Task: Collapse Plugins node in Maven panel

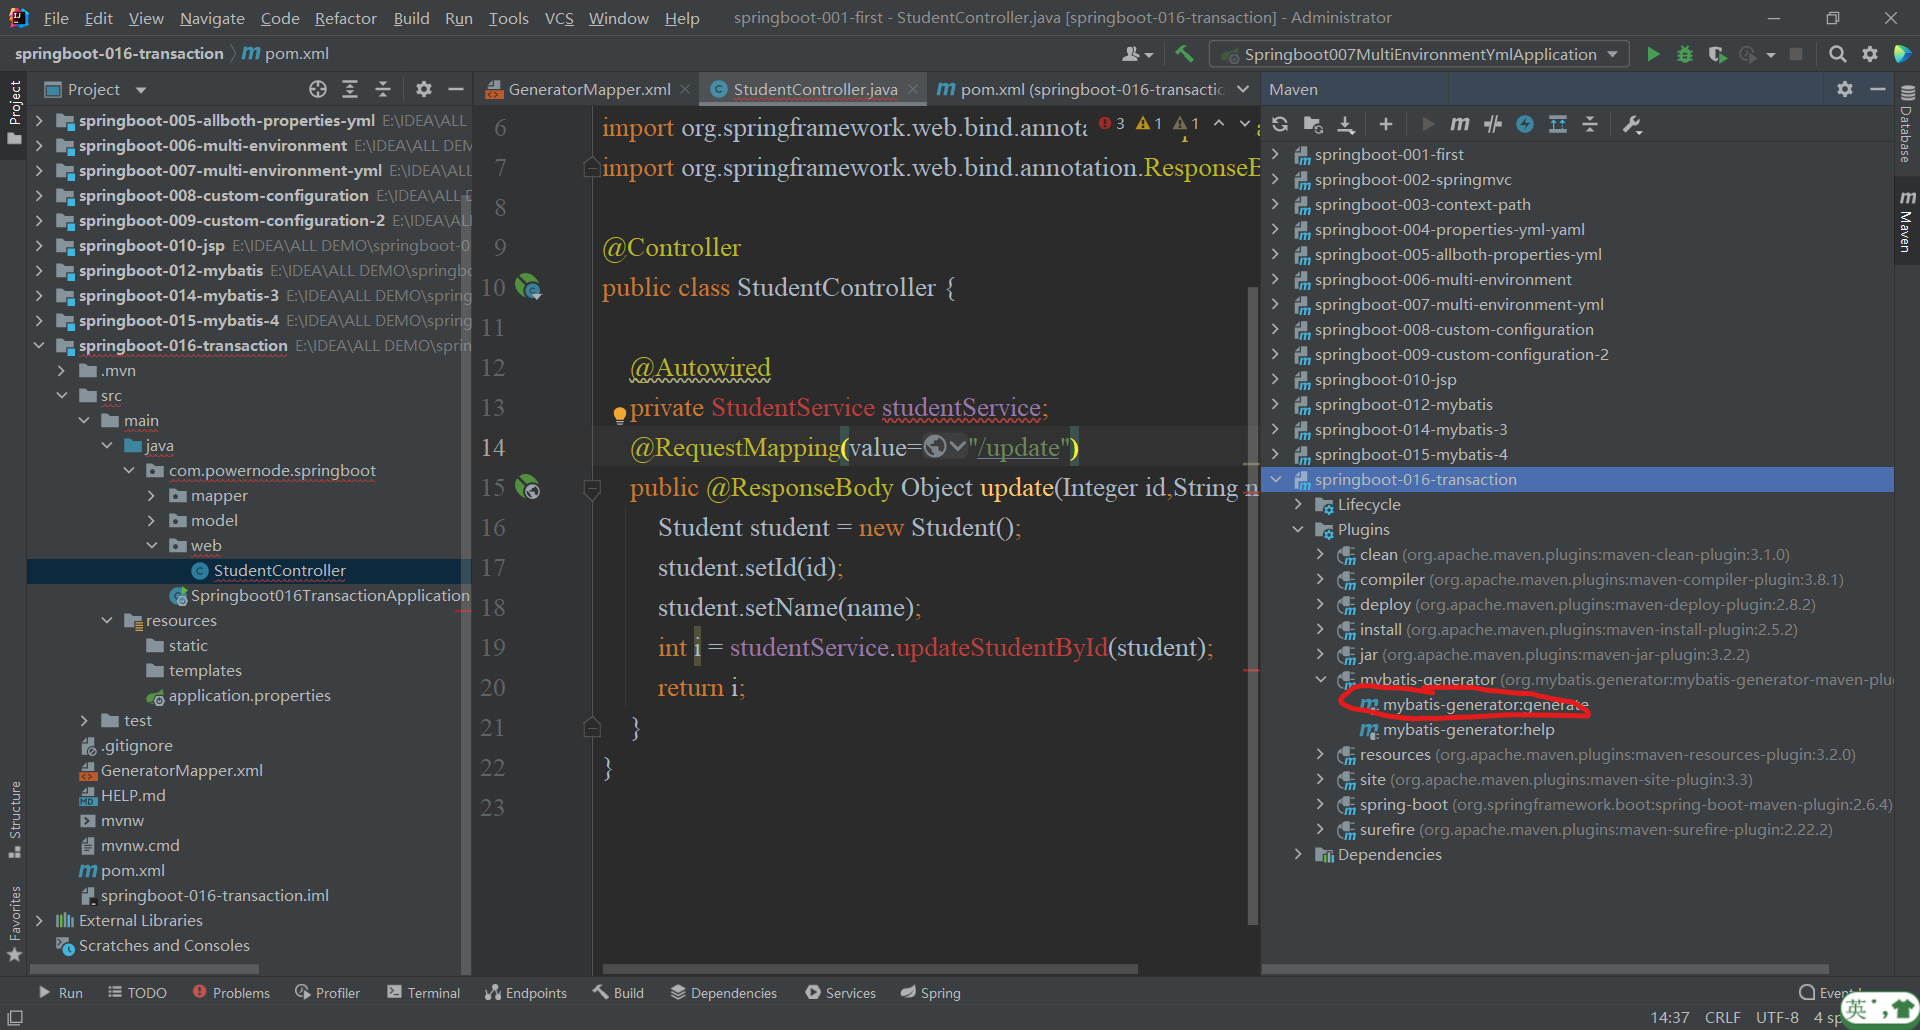Action: coord(1298,529)
